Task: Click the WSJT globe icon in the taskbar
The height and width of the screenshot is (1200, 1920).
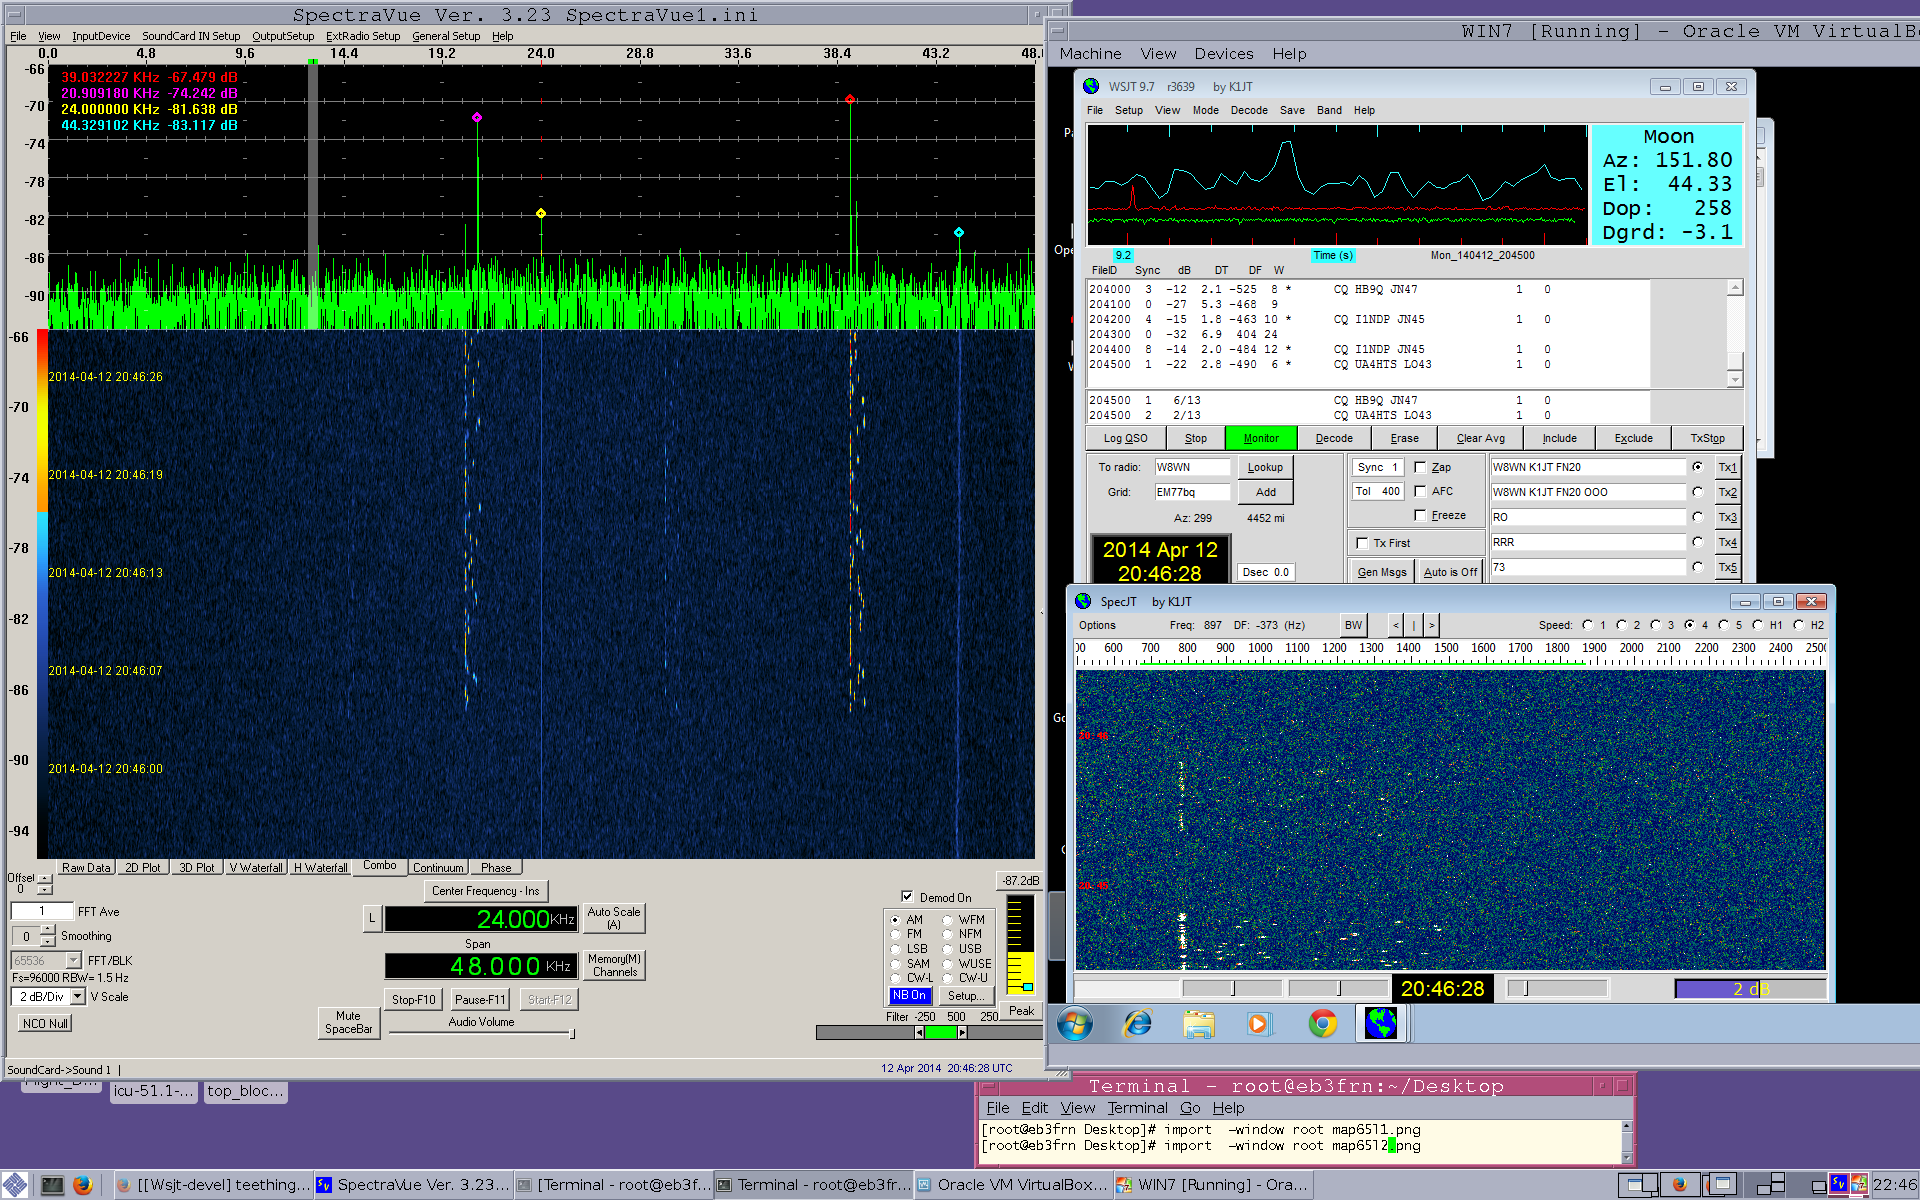Action: [x=1381, y=1023]
